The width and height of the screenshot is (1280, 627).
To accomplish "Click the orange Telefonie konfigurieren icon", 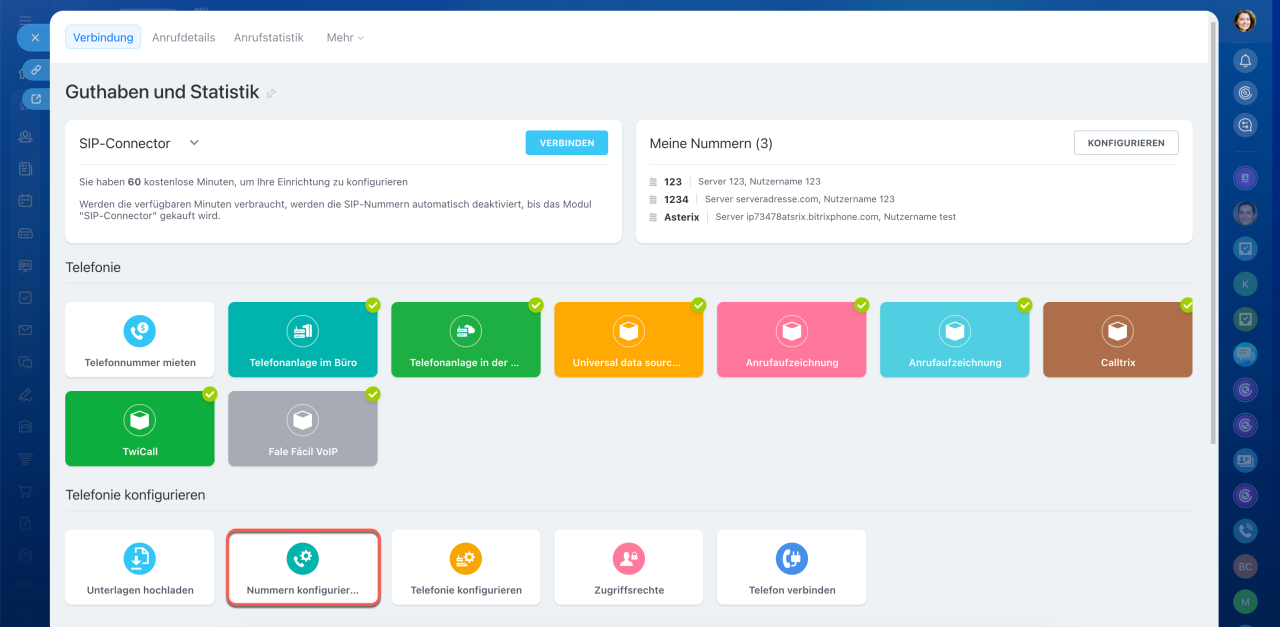I will pos(466,558).
